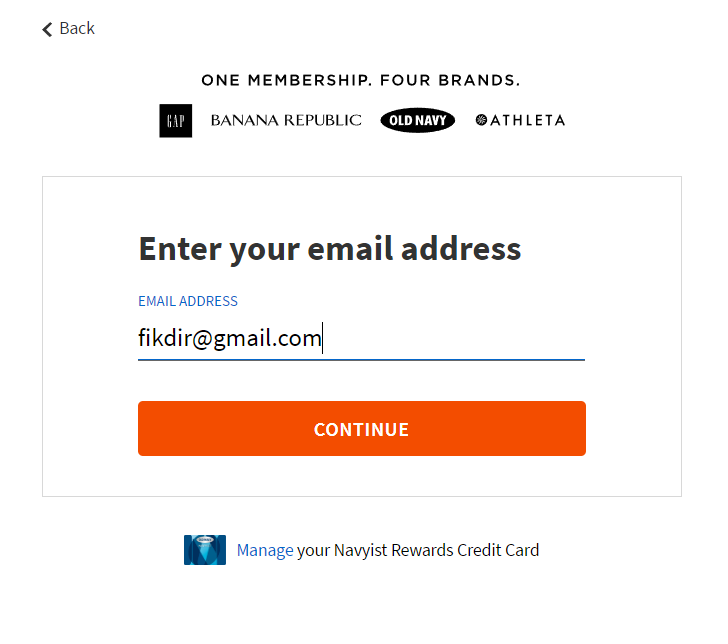
Task: Click the EMAIL ADDRESS field label
Action: click(188, 301)
